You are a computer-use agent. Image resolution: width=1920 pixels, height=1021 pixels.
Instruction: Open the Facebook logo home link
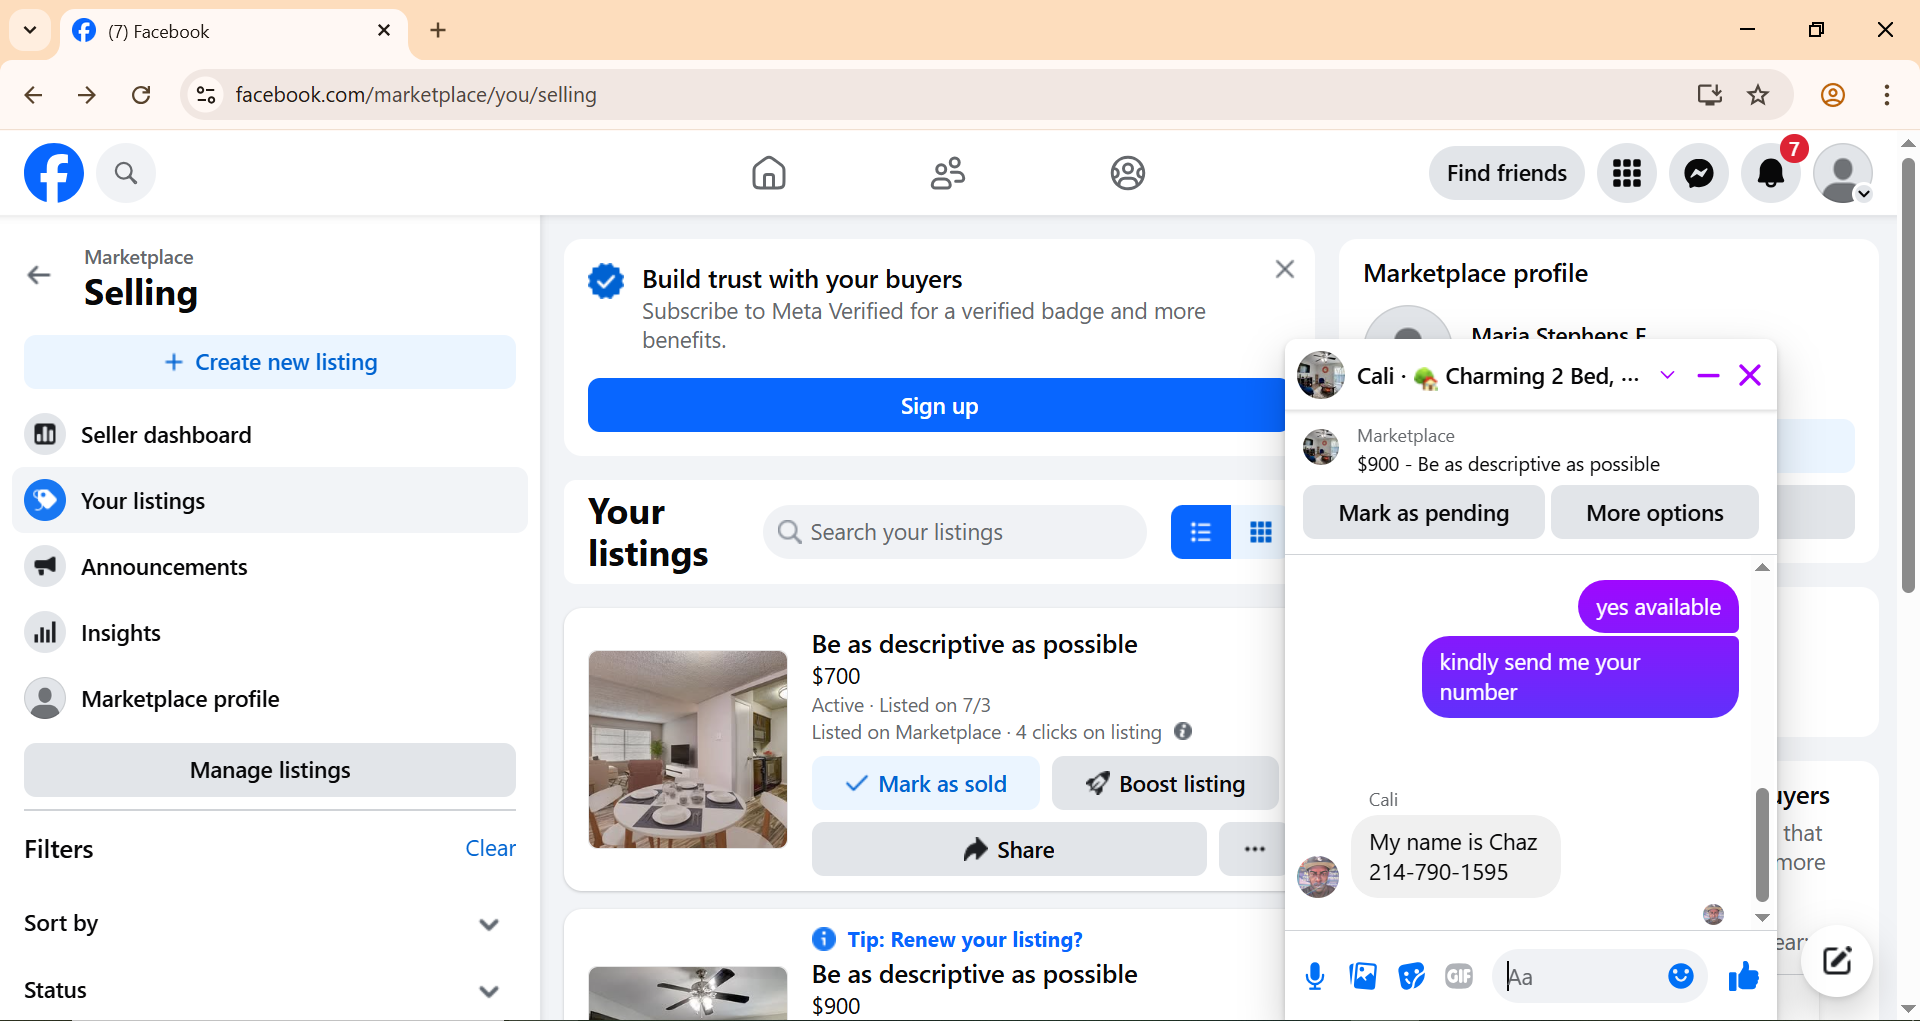54,173
